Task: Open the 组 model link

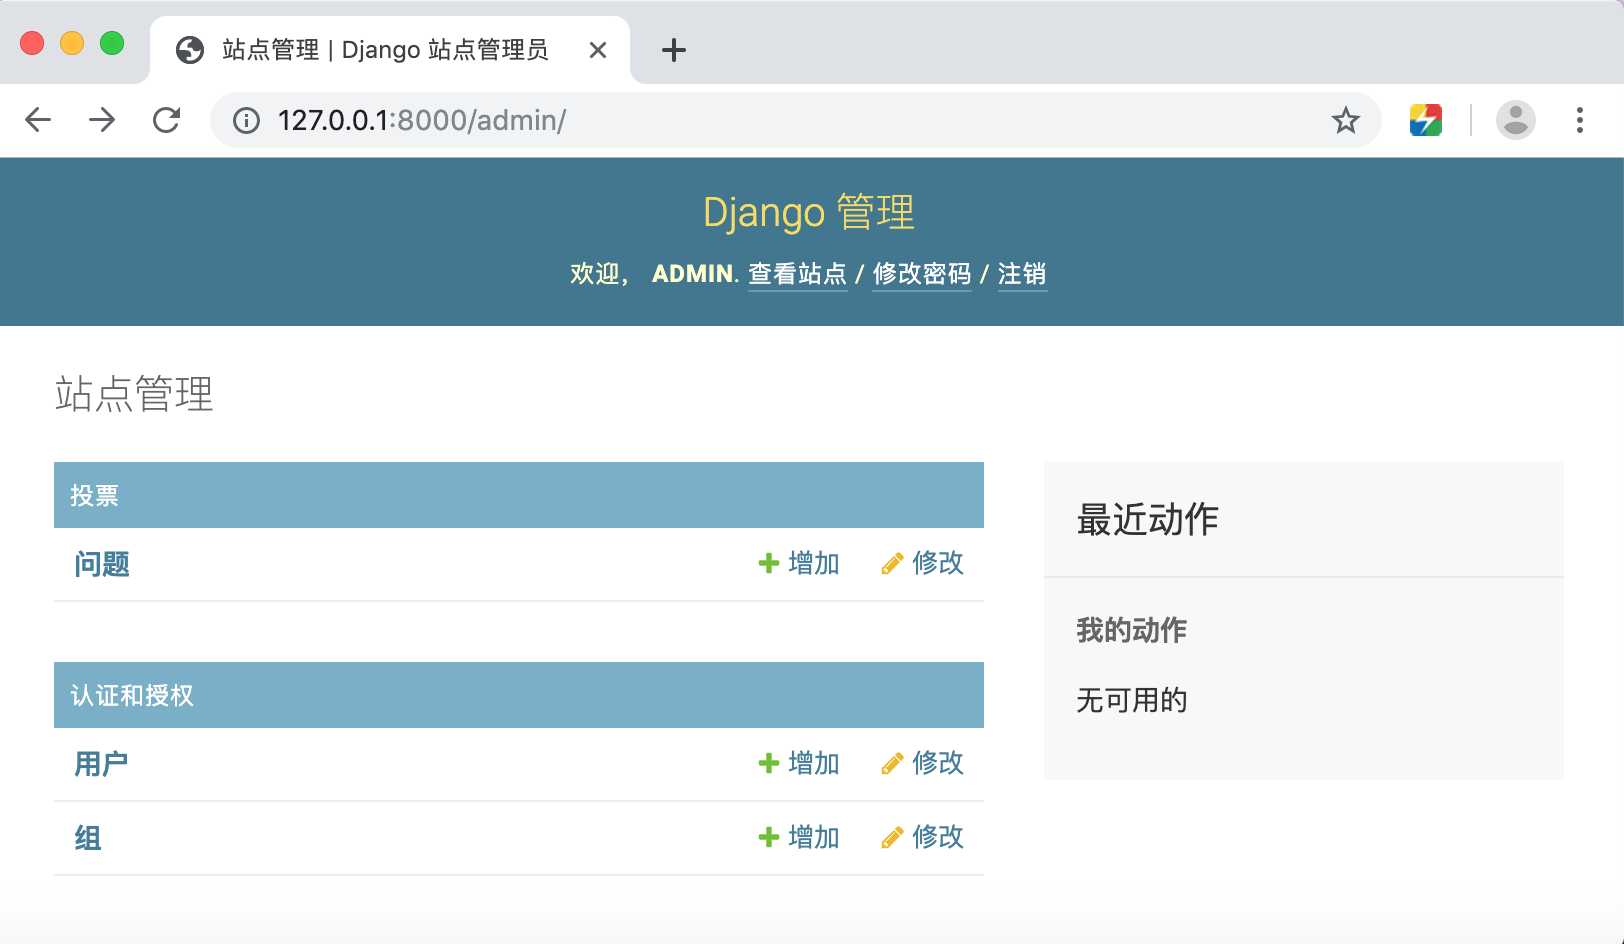Action: tap(88, 838)
